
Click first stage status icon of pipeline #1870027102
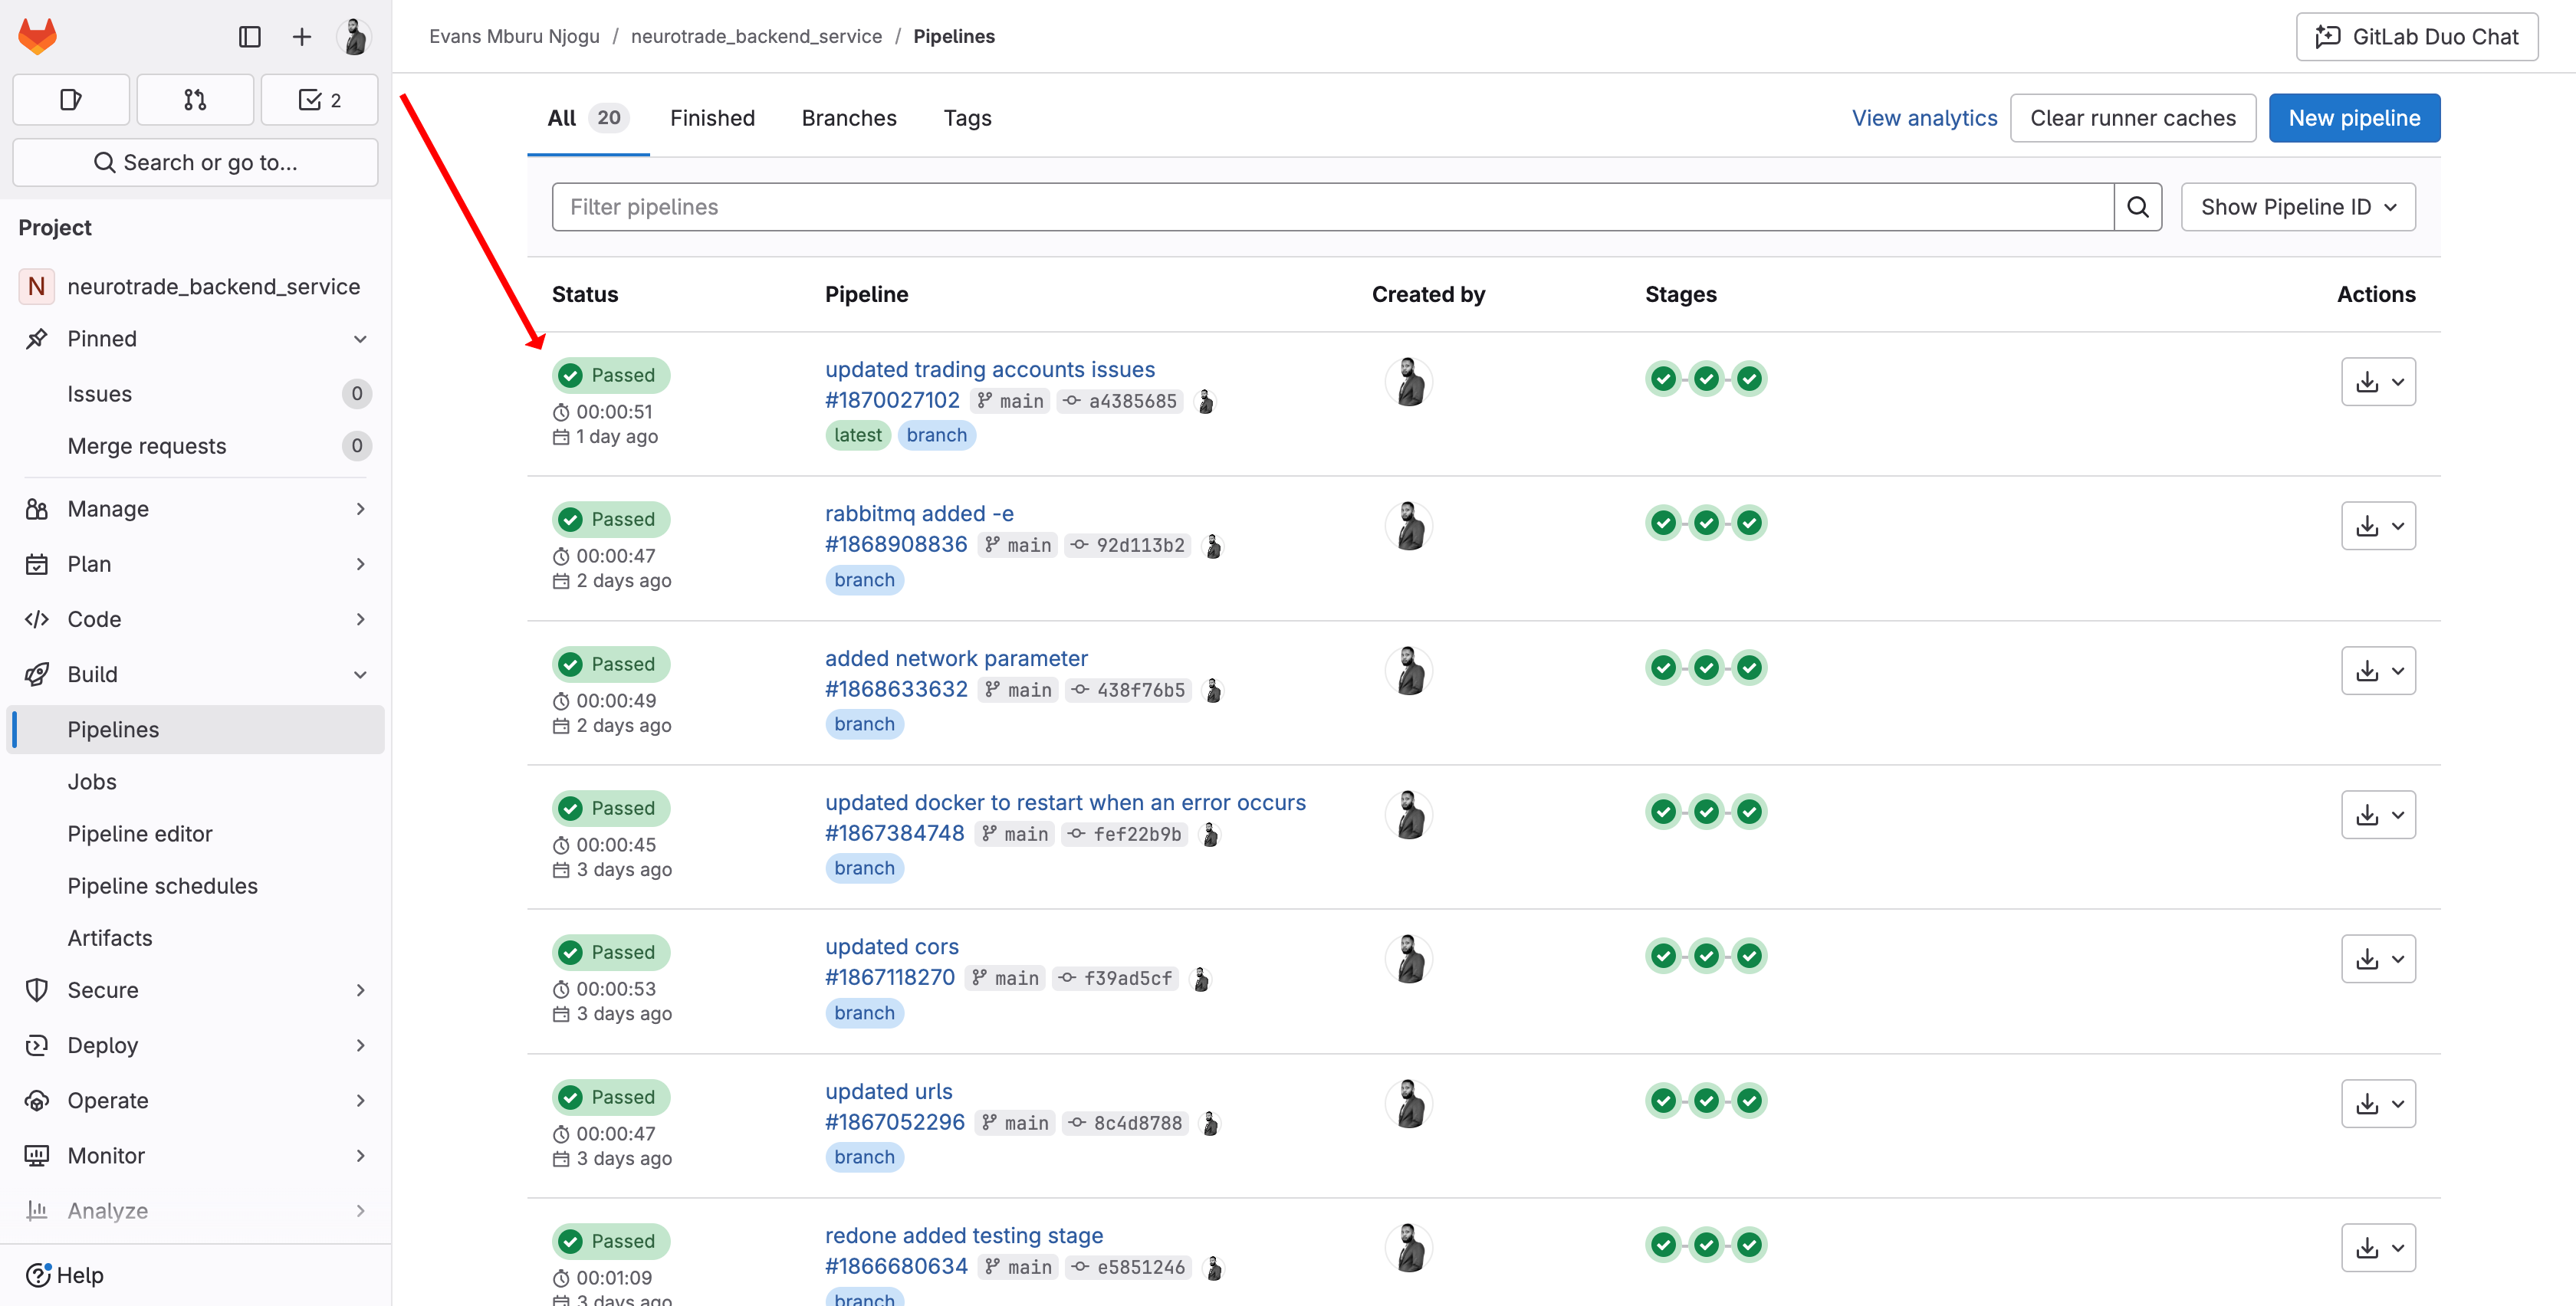pyautogui.click(x=1663, y=379)
